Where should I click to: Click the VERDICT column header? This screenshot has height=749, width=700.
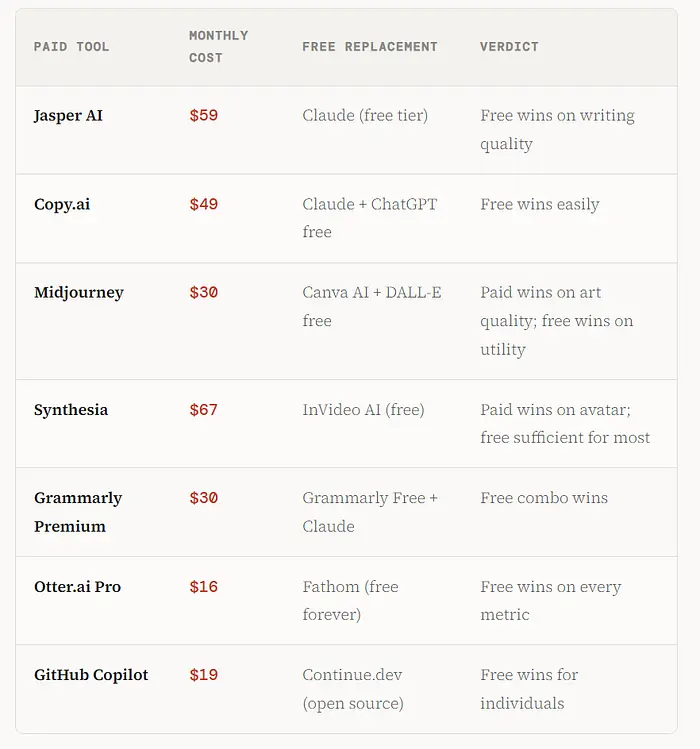[x=509, y=47]
